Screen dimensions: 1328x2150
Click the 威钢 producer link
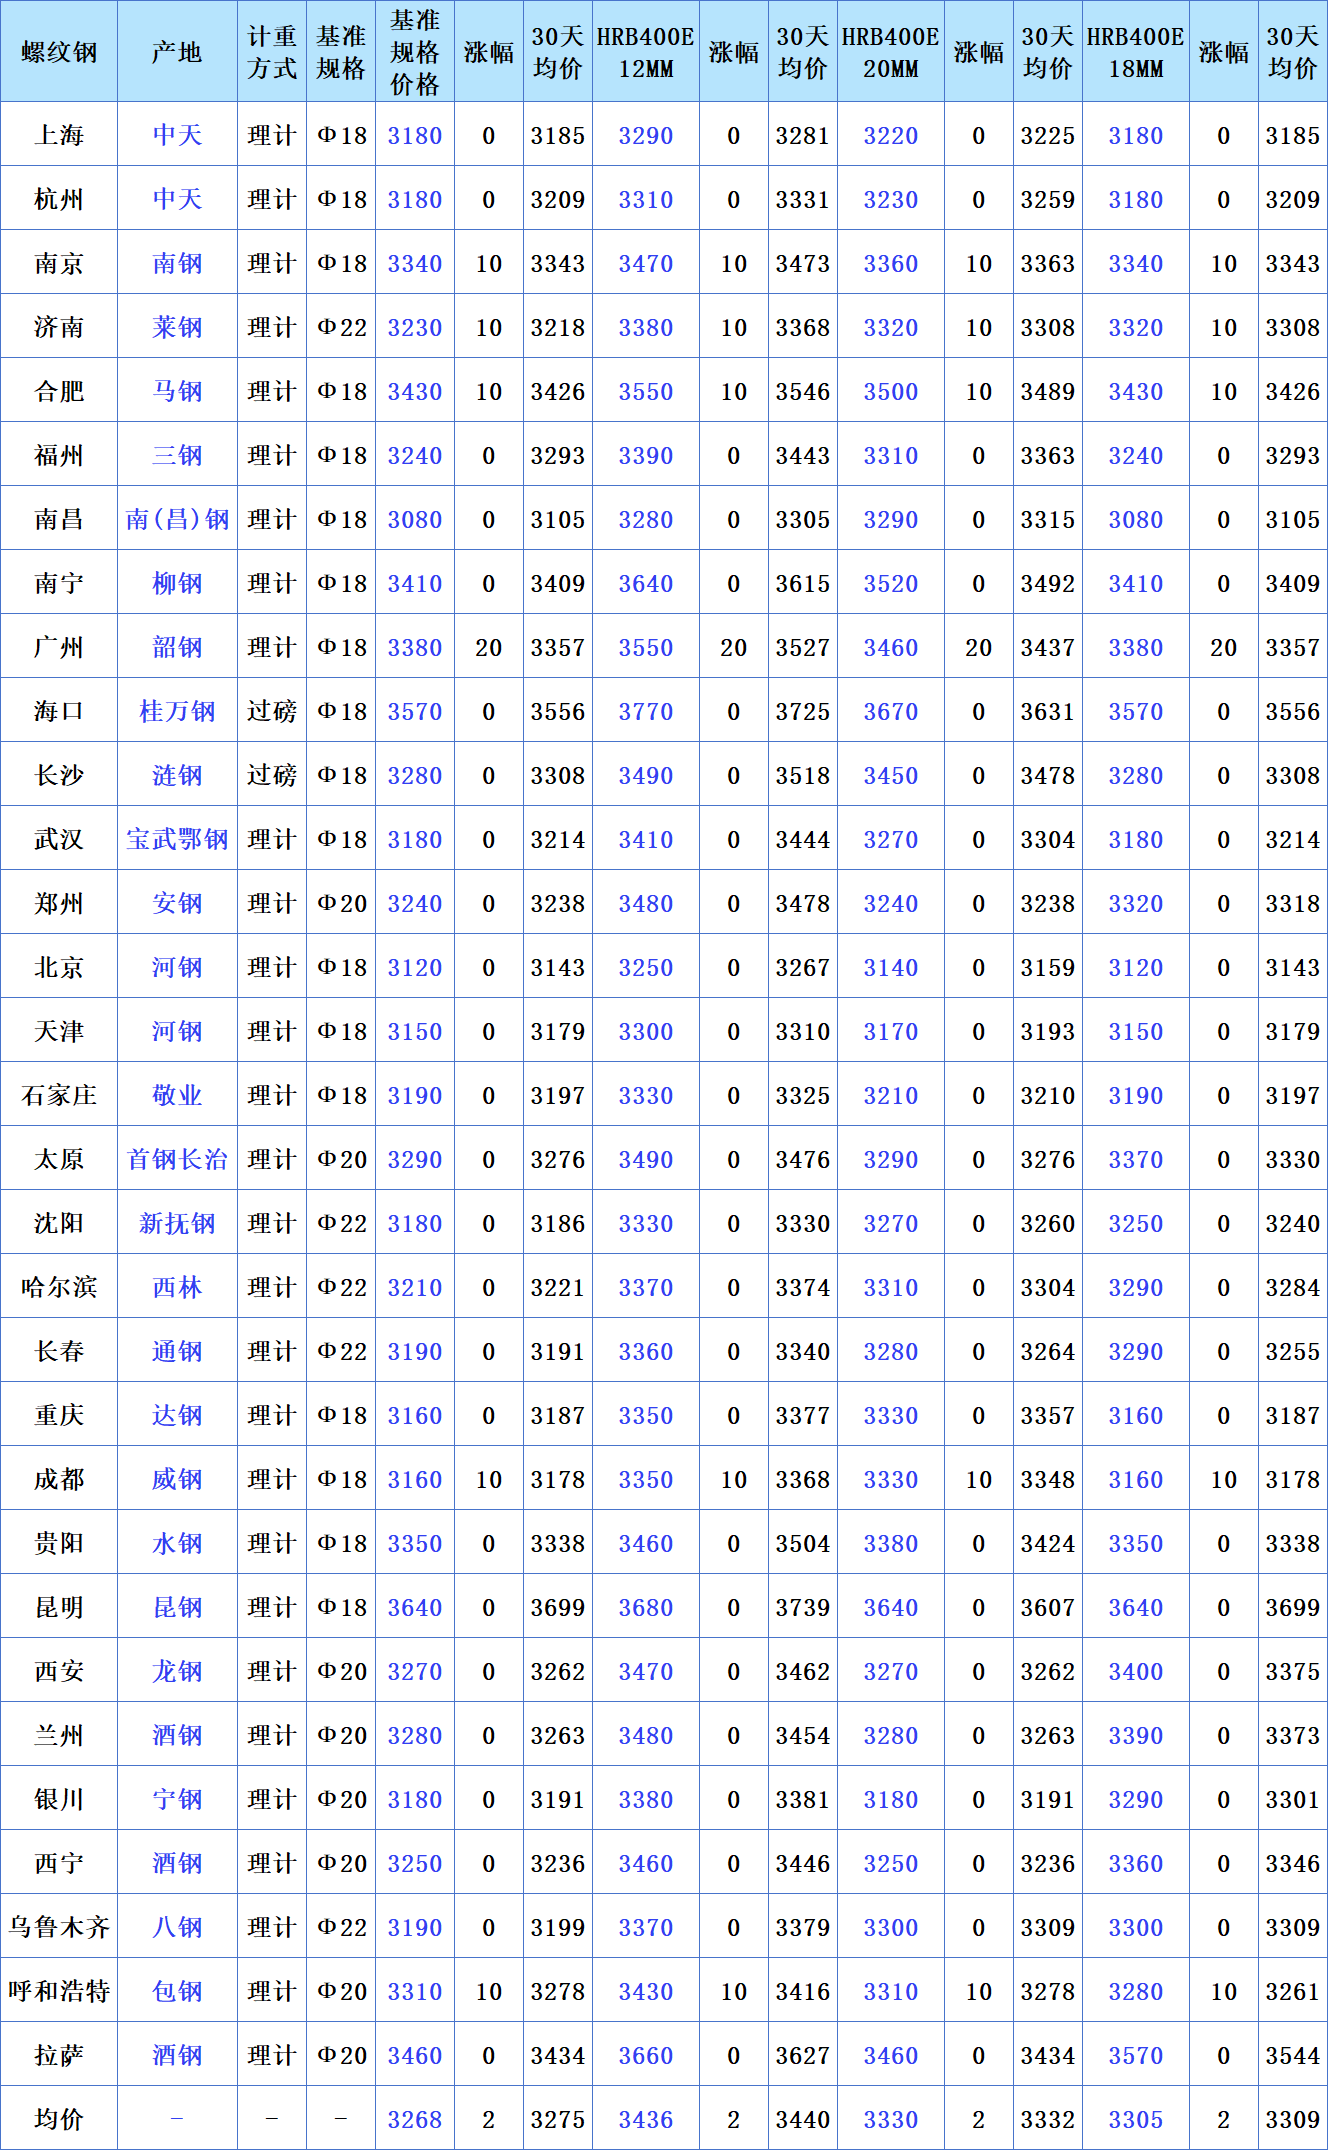tap(177, 1479)
